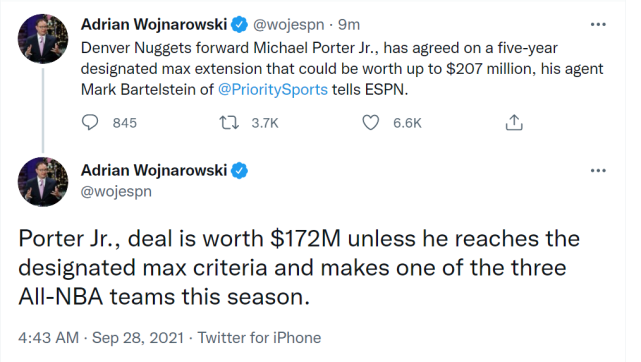Click the verified badge beside the 9m tweet
Screen dimensions: 641x362
(240, 25)
